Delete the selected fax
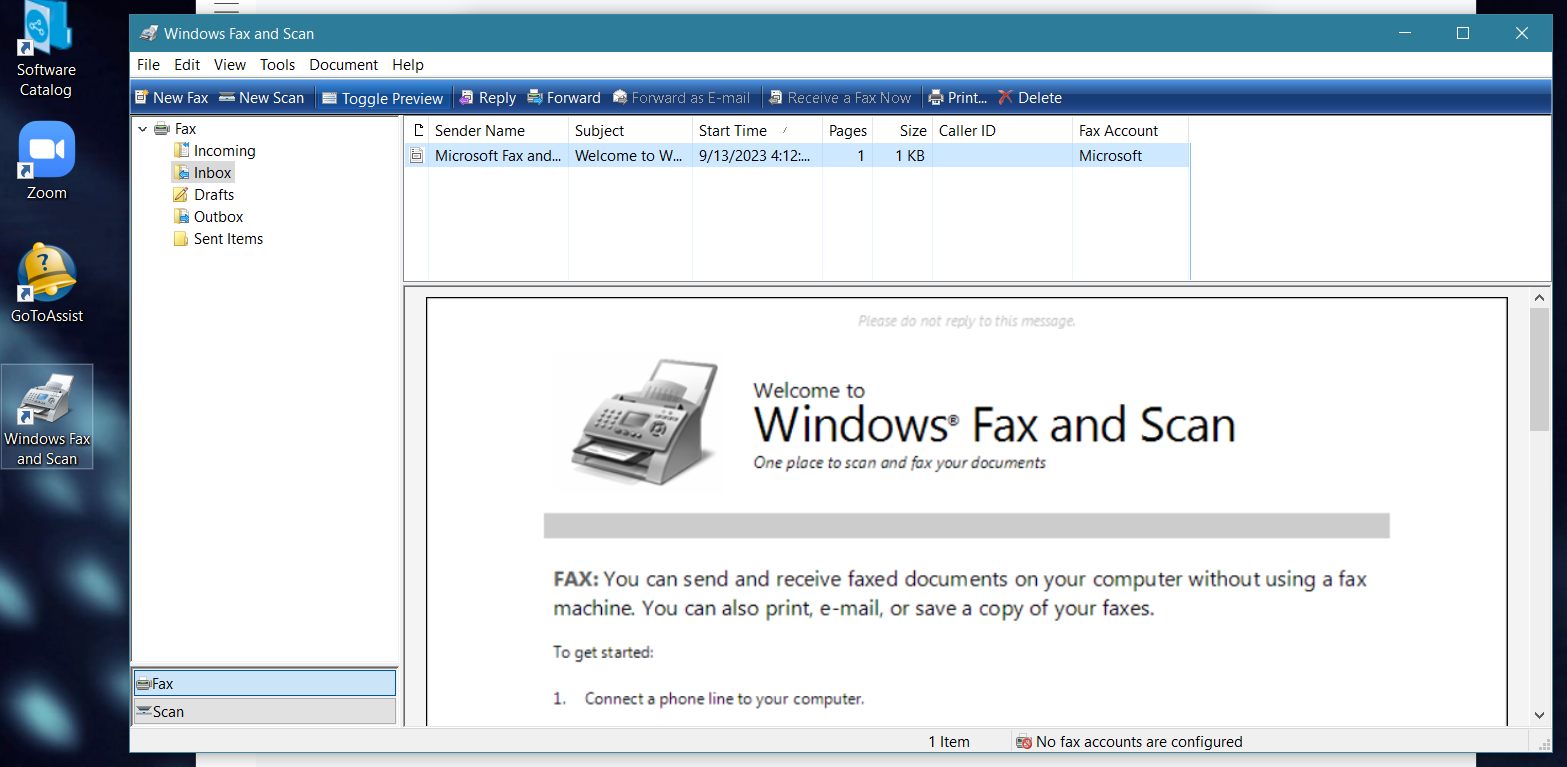The width and height of the screenshot is (1567, 767). point(1029,98)
